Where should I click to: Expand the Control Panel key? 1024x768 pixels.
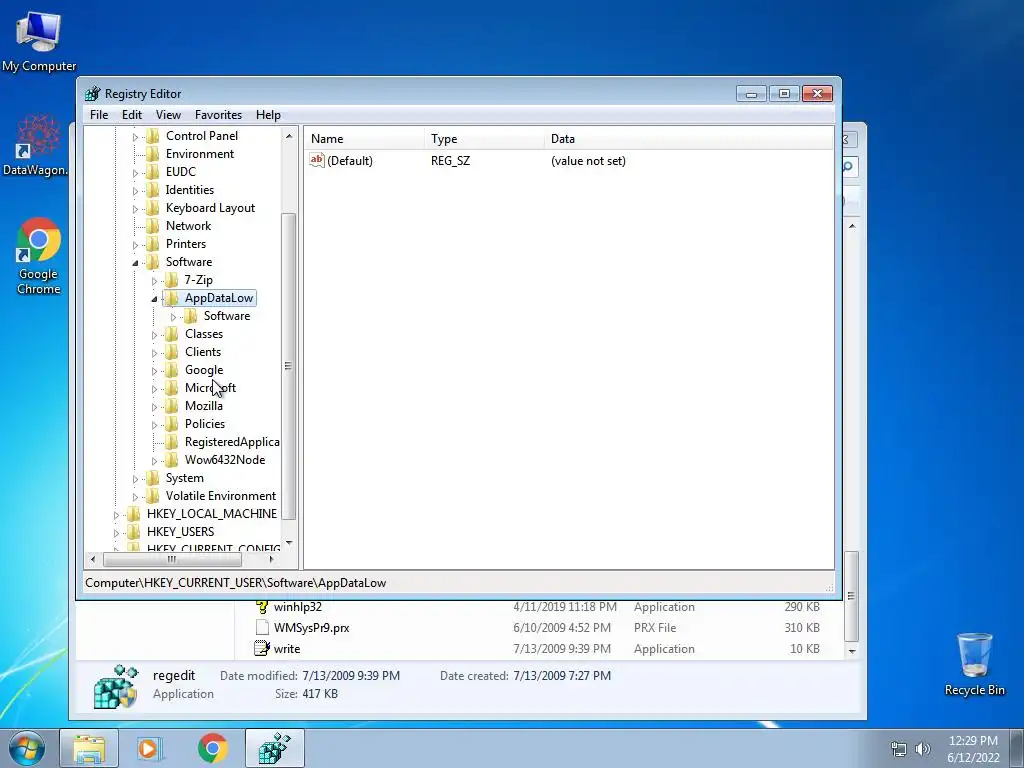pos(135,137)
